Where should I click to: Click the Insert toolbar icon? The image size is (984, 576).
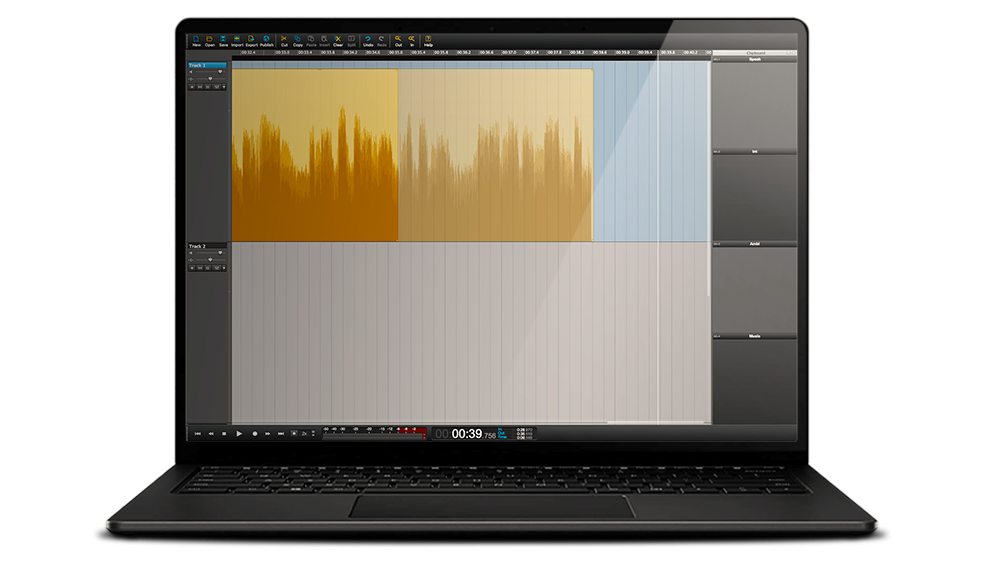click(324, 41)
